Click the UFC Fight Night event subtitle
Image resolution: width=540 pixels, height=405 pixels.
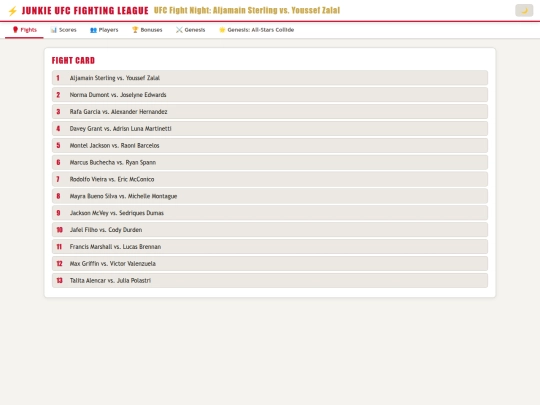click(x=247, y=10)
